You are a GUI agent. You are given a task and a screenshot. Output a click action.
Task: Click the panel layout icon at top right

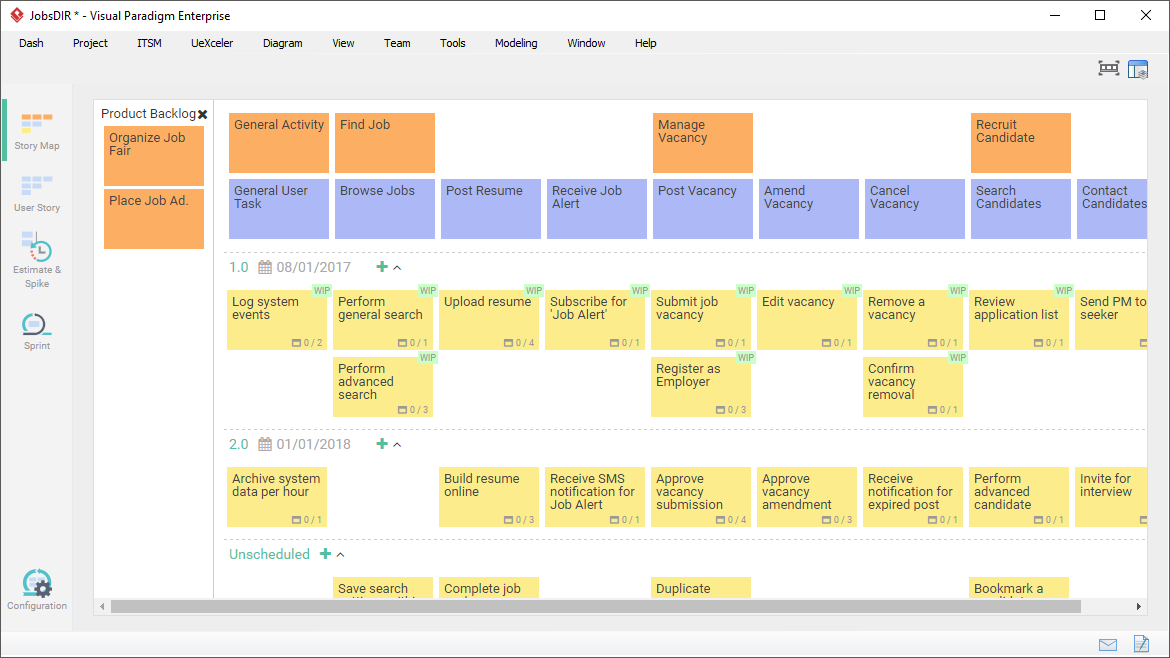[x=1138, y=69]
